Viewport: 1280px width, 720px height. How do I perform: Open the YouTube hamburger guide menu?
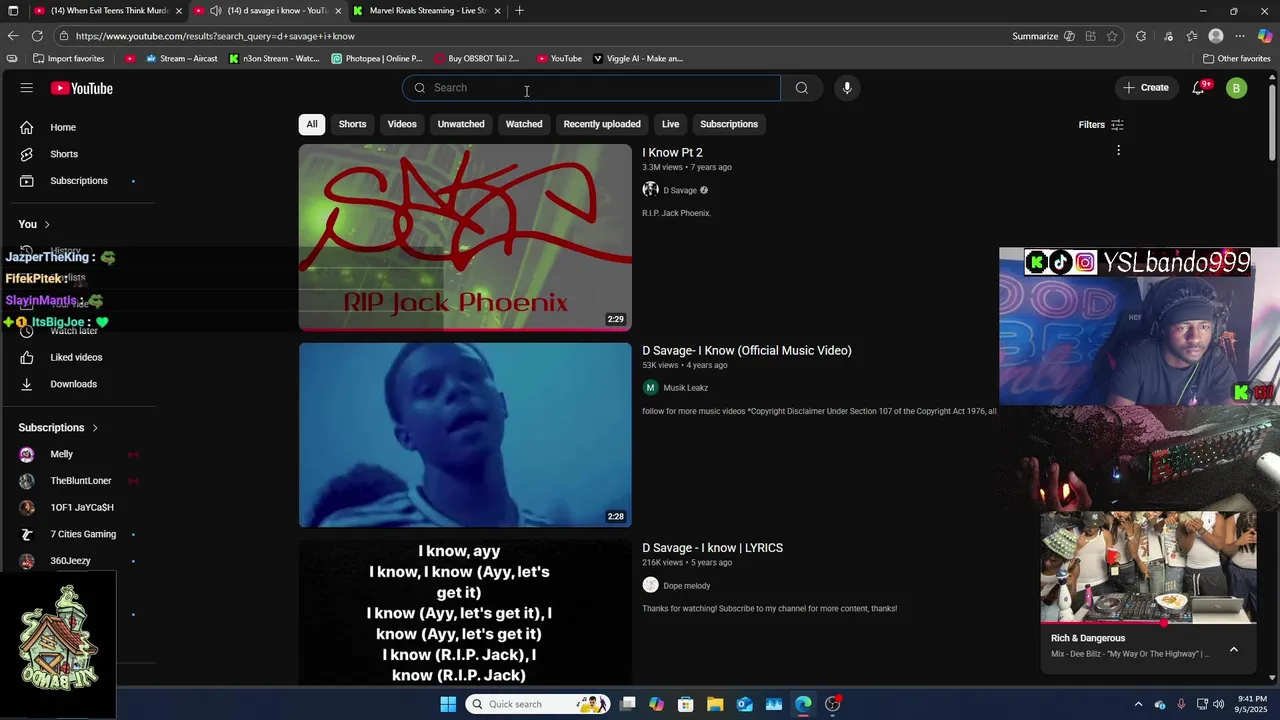[26, 88]
